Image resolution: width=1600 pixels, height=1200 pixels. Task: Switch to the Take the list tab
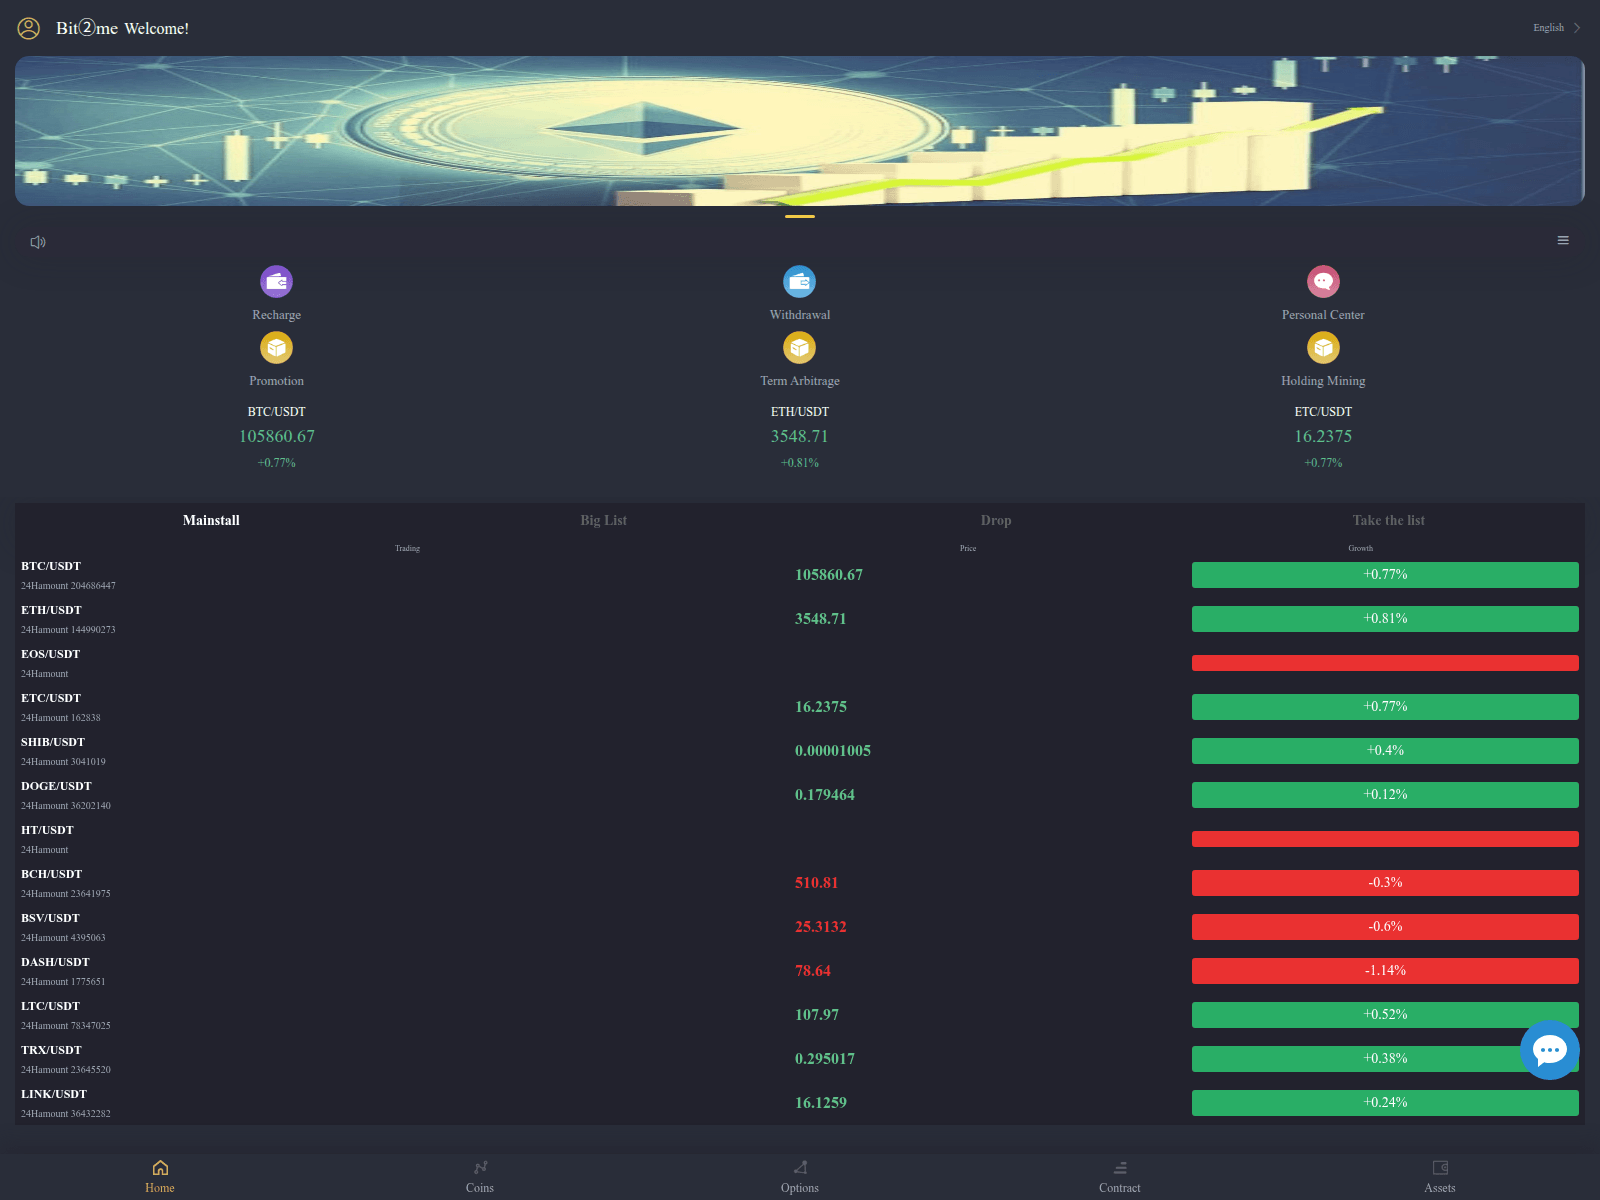pyautogui.click(x=1389, y=520)
